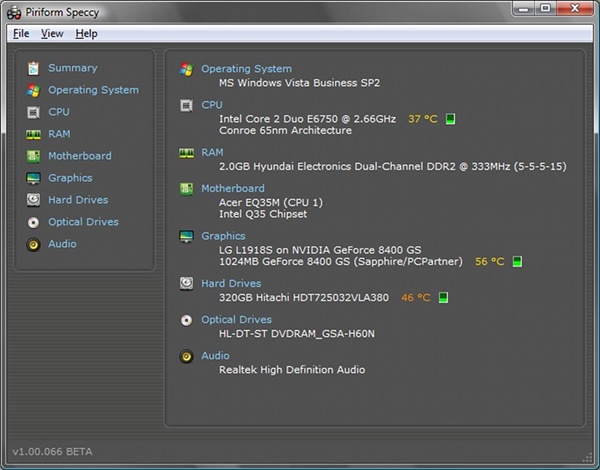Open the CPU heading link in summary
This screenshot has width=600, height=470.
(212, 105)
